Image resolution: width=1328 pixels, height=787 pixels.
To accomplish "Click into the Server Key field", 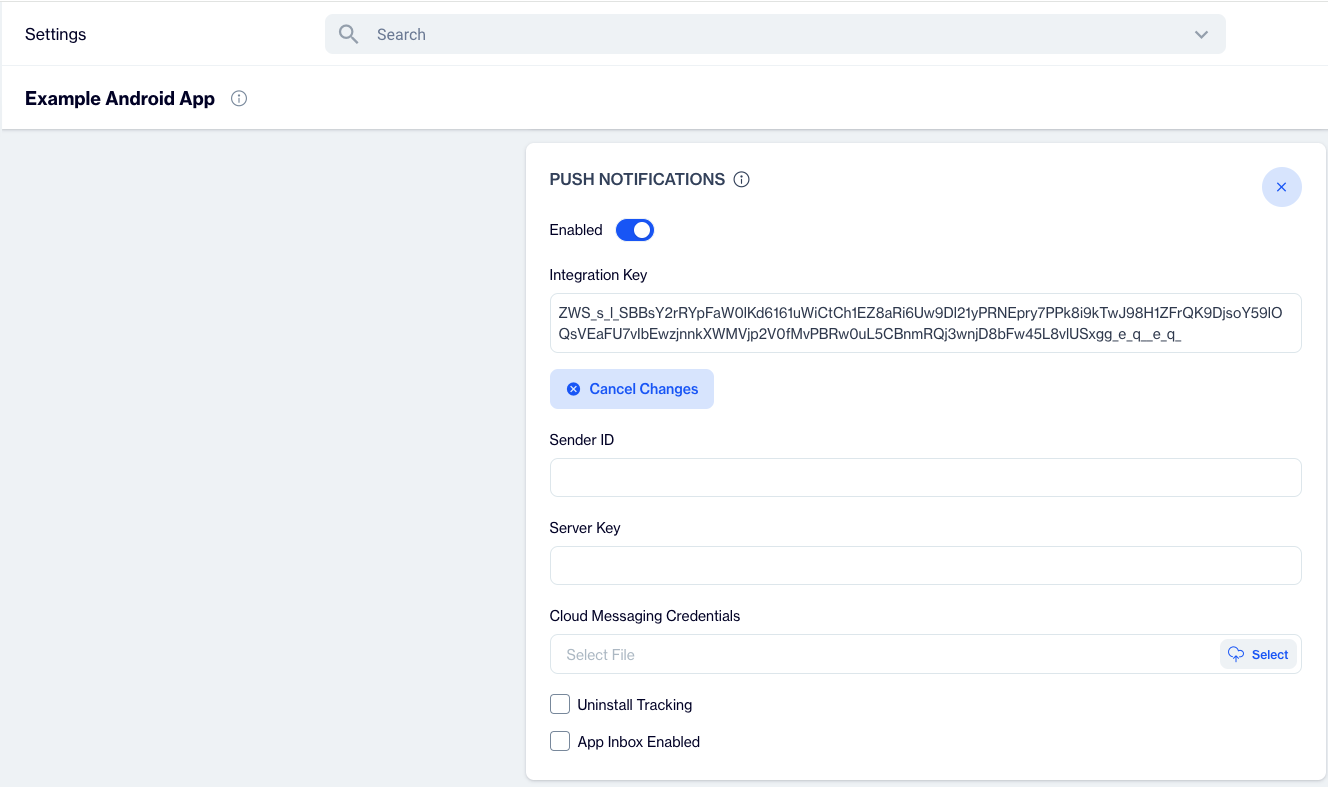I will [925, 566].
